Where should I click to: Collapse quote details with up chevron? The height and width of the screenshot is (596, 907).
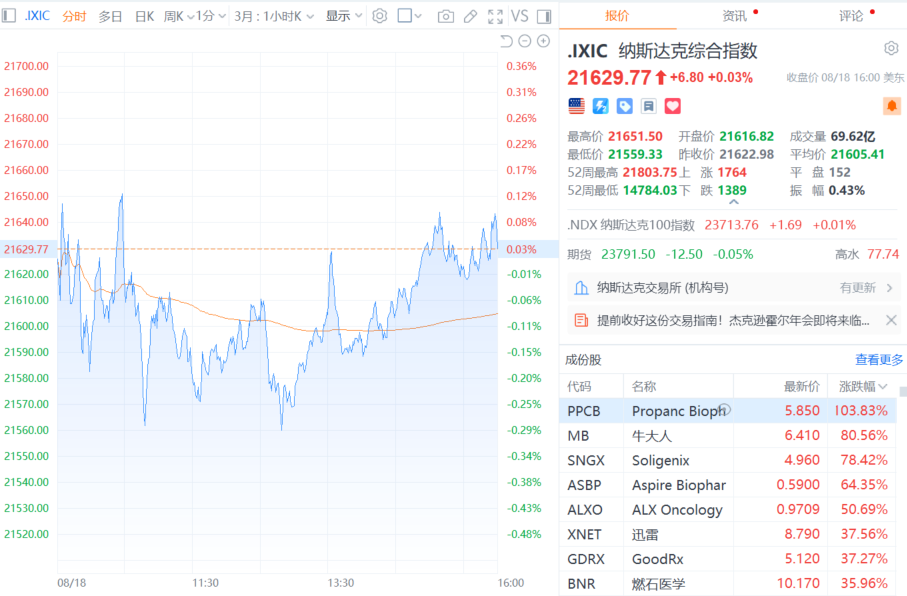(733, 202)
